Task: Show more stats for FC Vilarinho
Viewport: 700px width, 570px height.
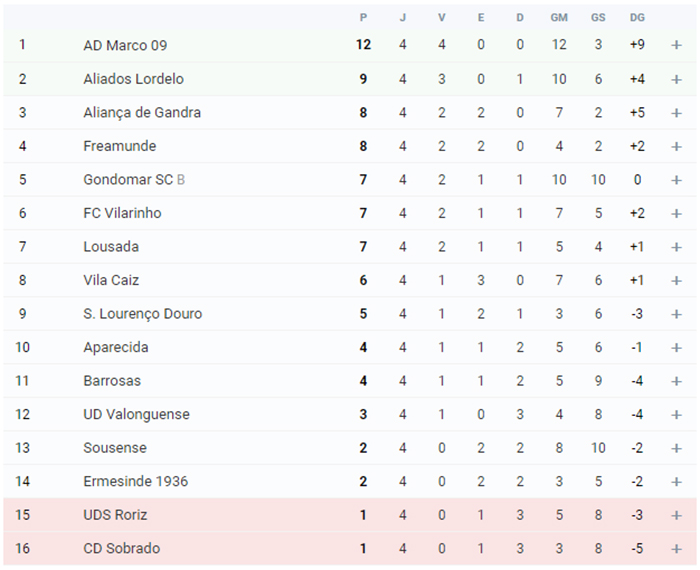Action: tap(676, 213)
